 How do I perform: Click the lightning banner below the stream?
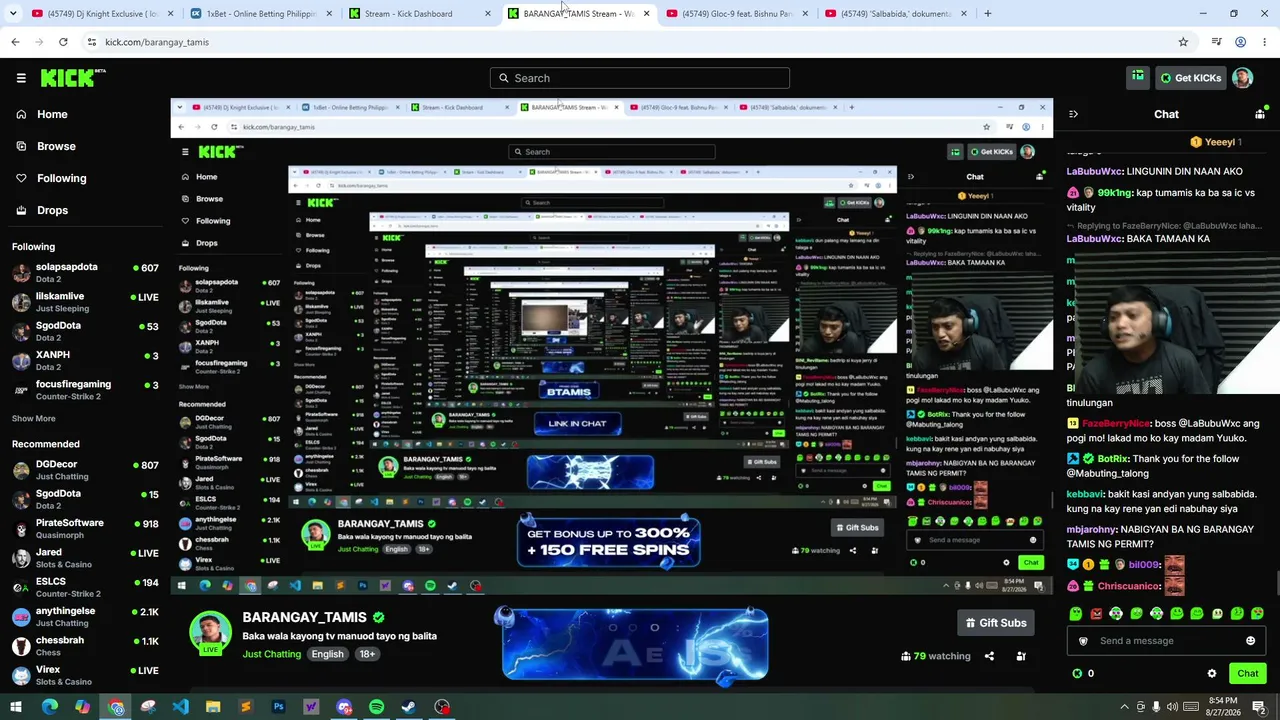click(635, 644)
